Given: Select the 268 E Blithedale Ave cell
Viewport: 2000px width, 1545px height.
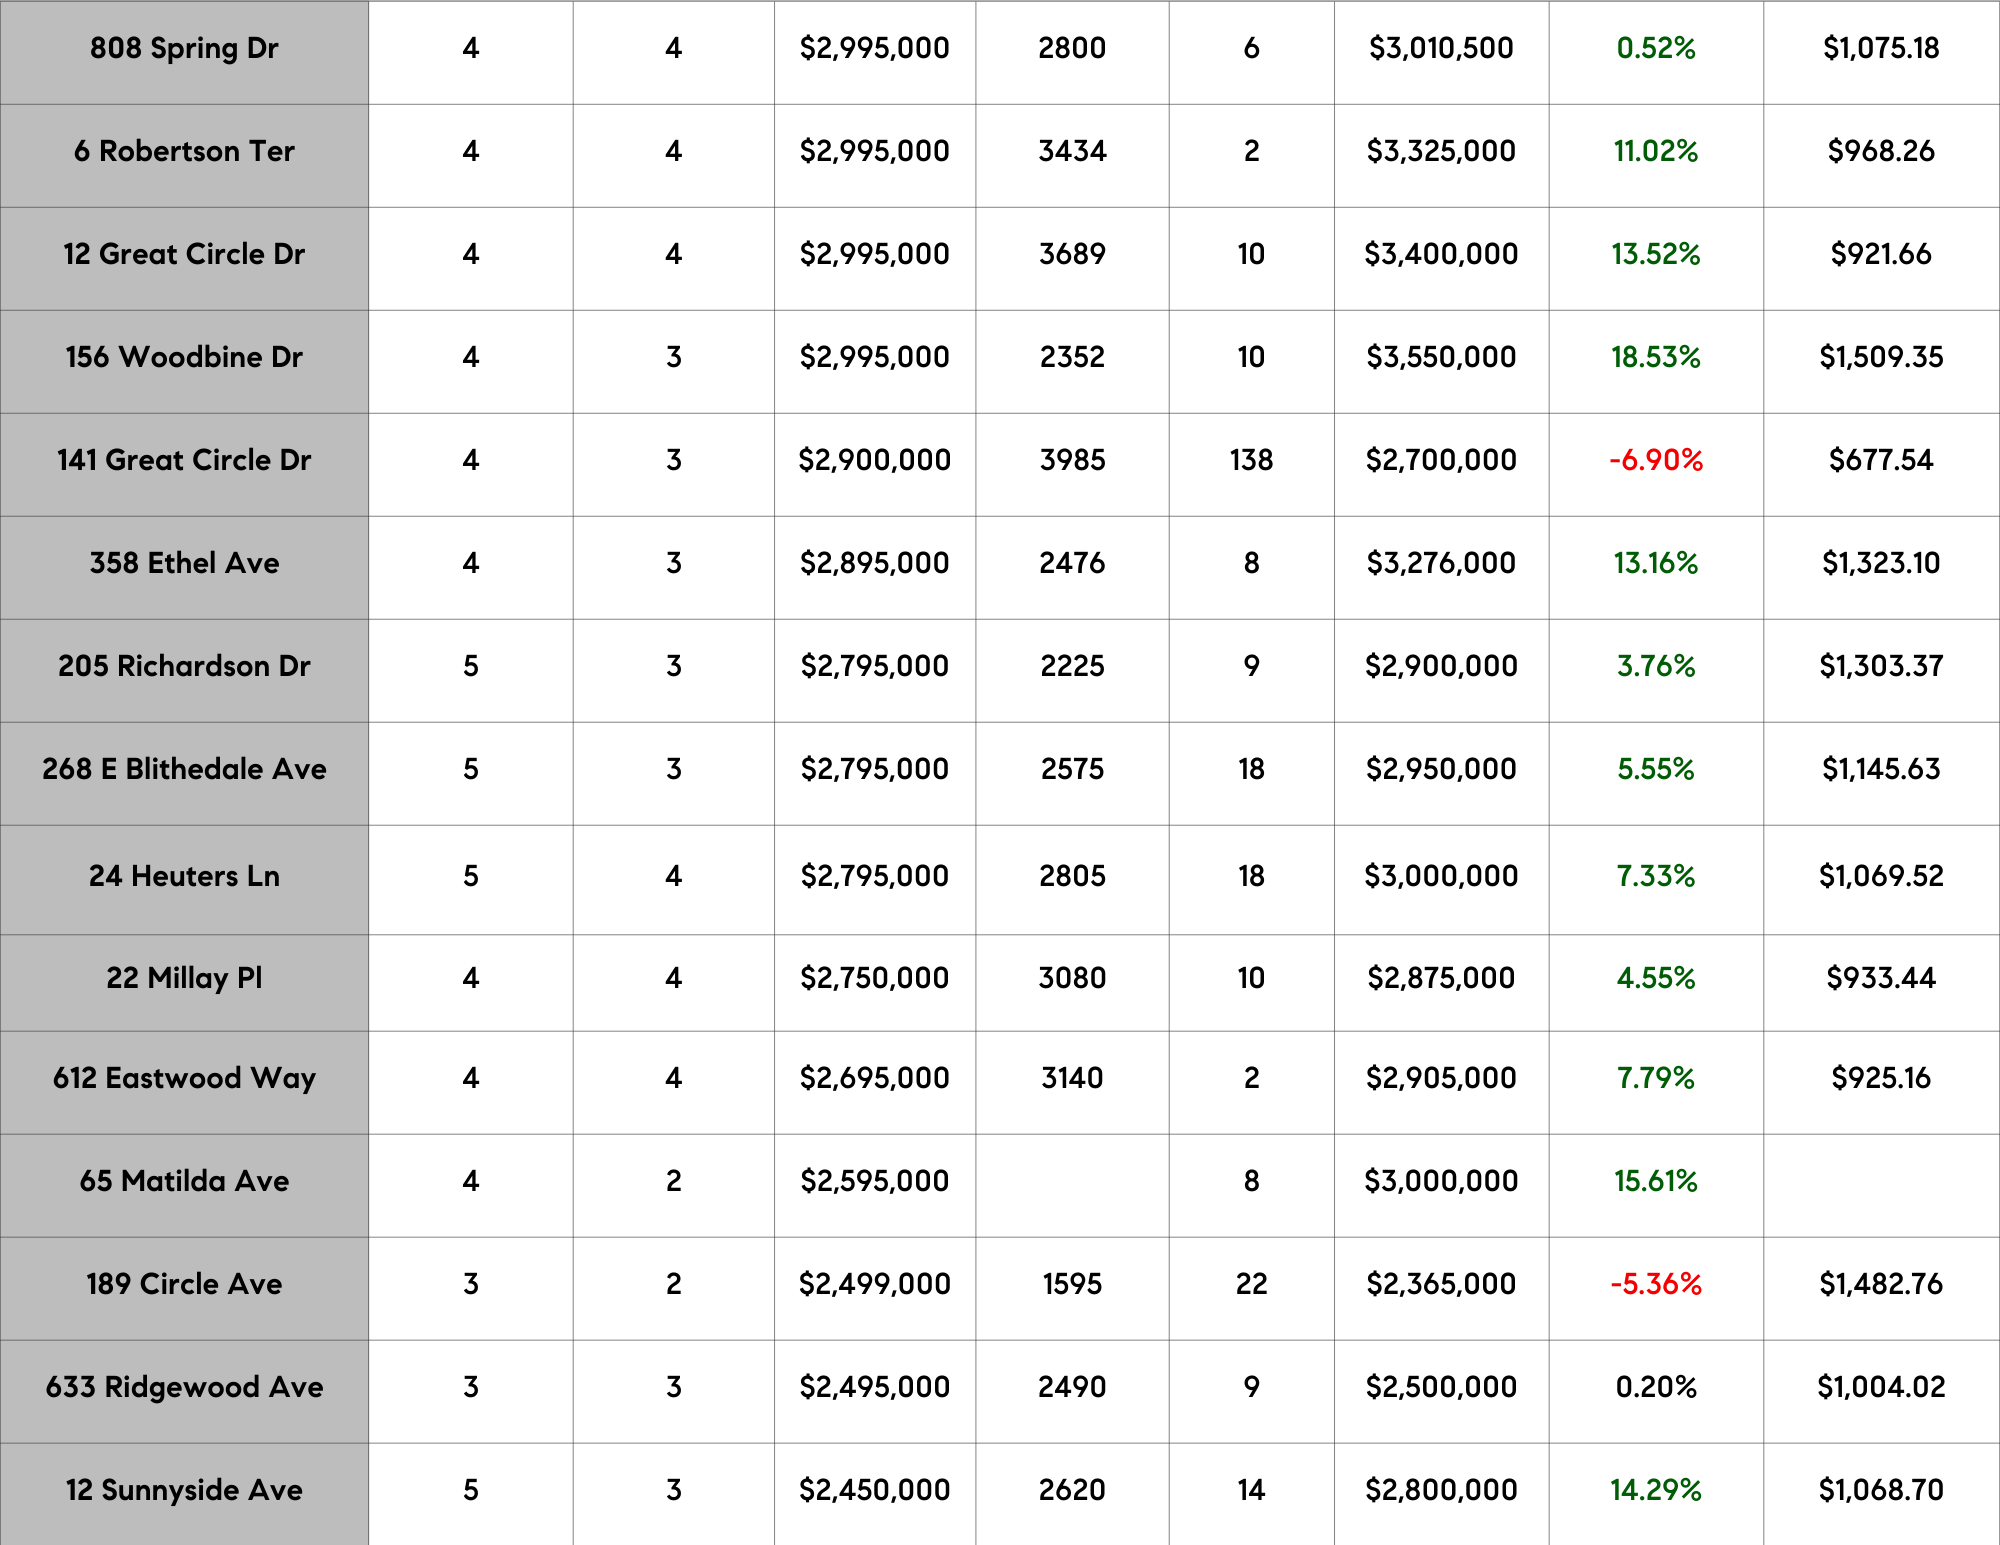Looking at the screenshot, I should click(184, 769).
